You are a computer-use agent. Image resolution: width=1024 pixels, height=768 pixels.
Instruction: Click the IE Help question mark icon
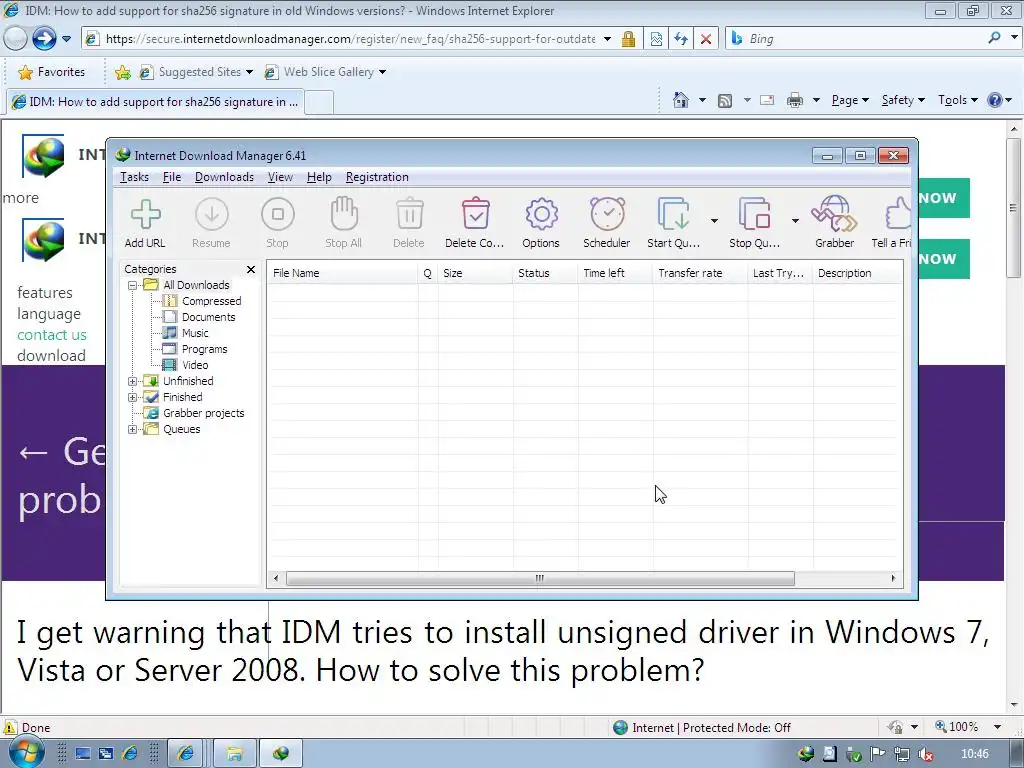pos(995,101)
